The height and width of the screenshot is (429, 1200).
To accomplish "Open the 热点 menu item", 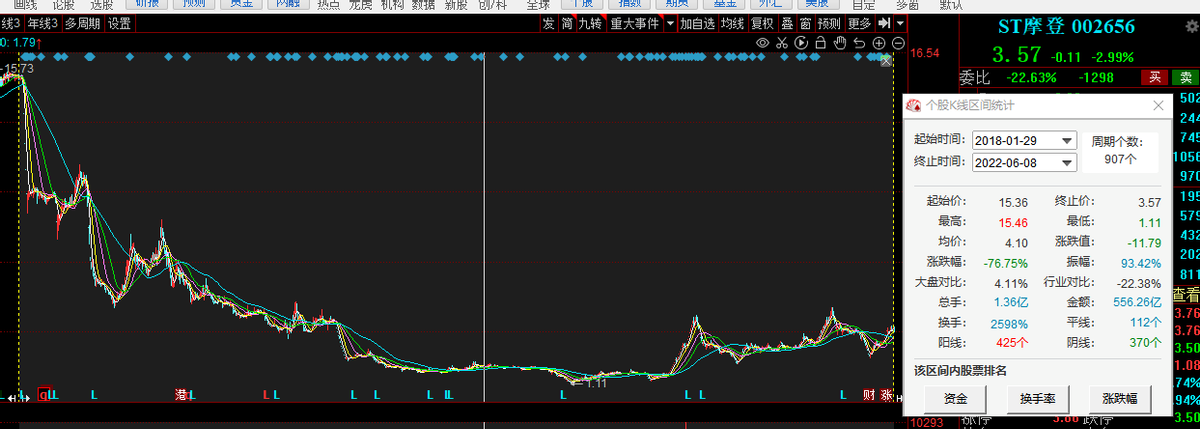I will (328, 5).
